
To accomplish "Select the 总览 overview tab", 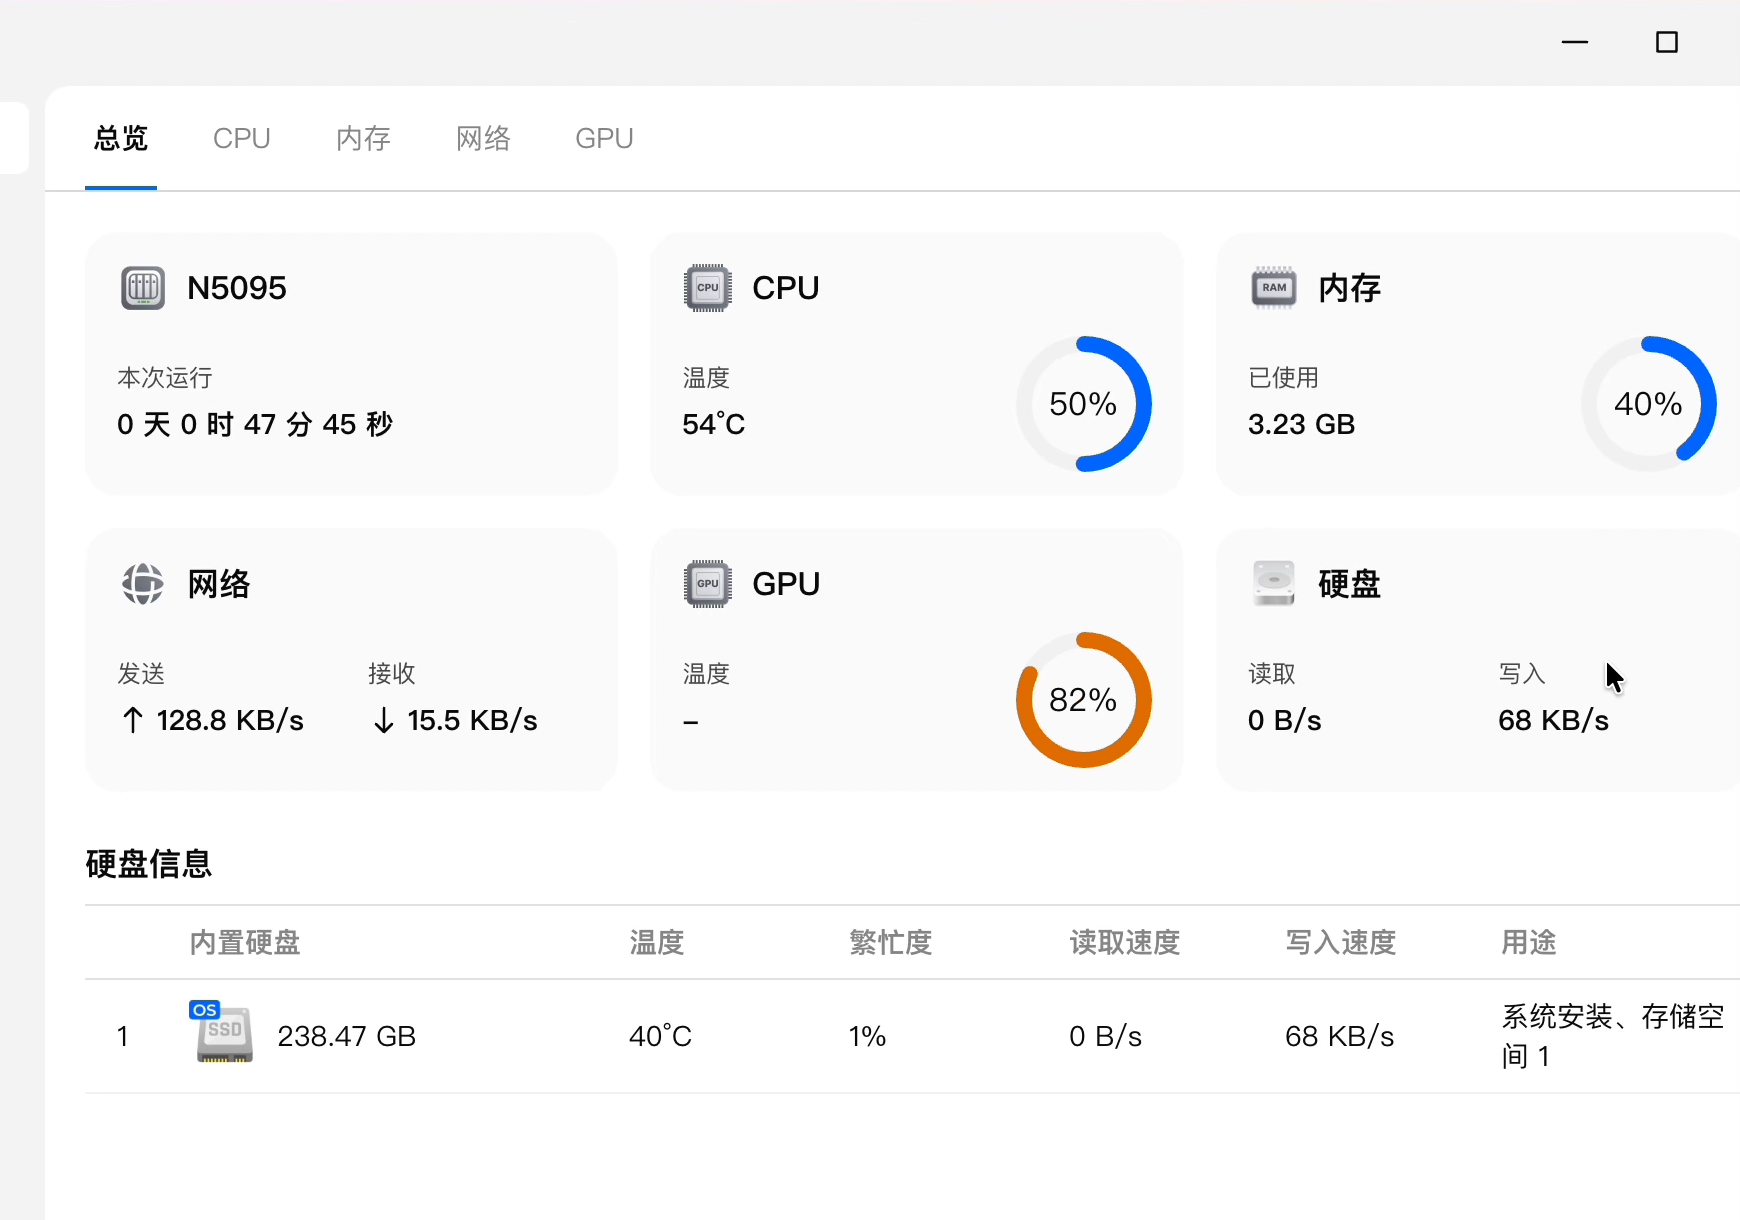I will [x=121, y=138].
